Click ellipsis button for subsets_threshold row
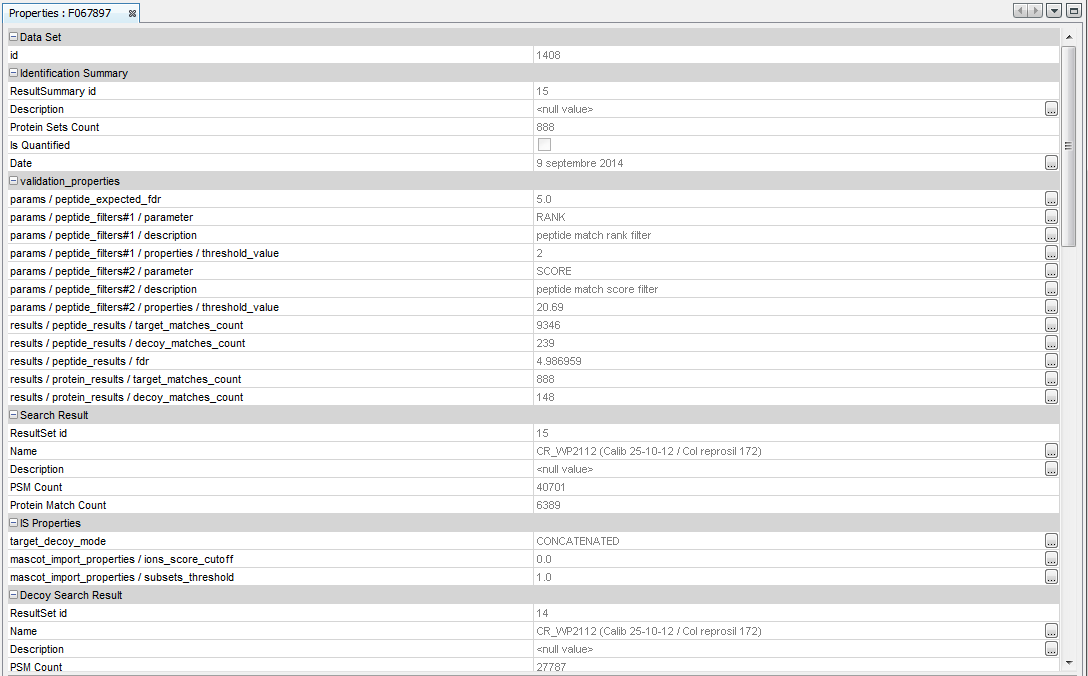Viewport: 1088px width, 676px height. 1051,577
